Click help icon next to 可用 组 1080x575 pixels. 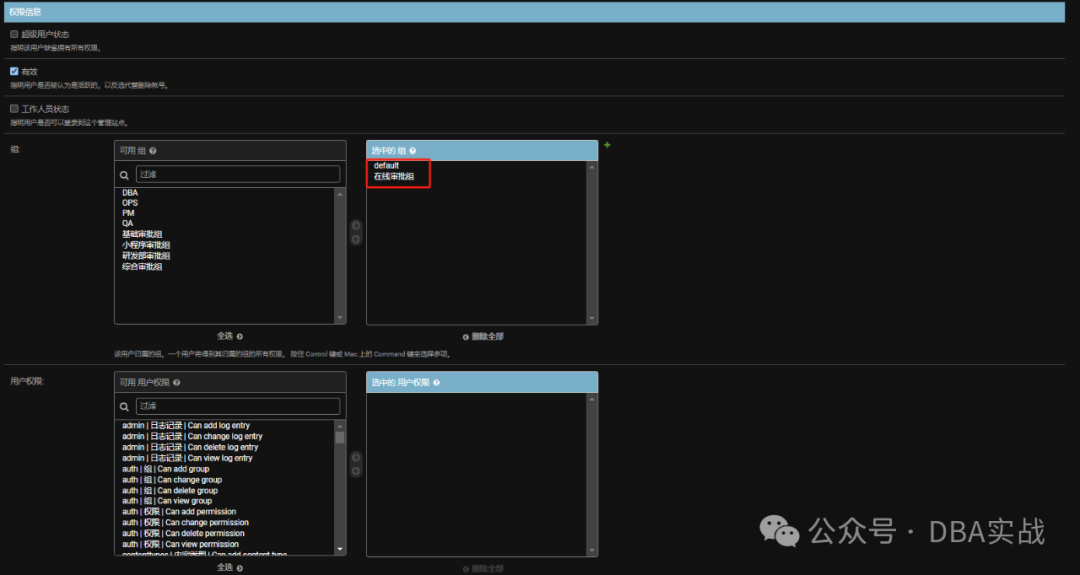[x=153, y=151]
